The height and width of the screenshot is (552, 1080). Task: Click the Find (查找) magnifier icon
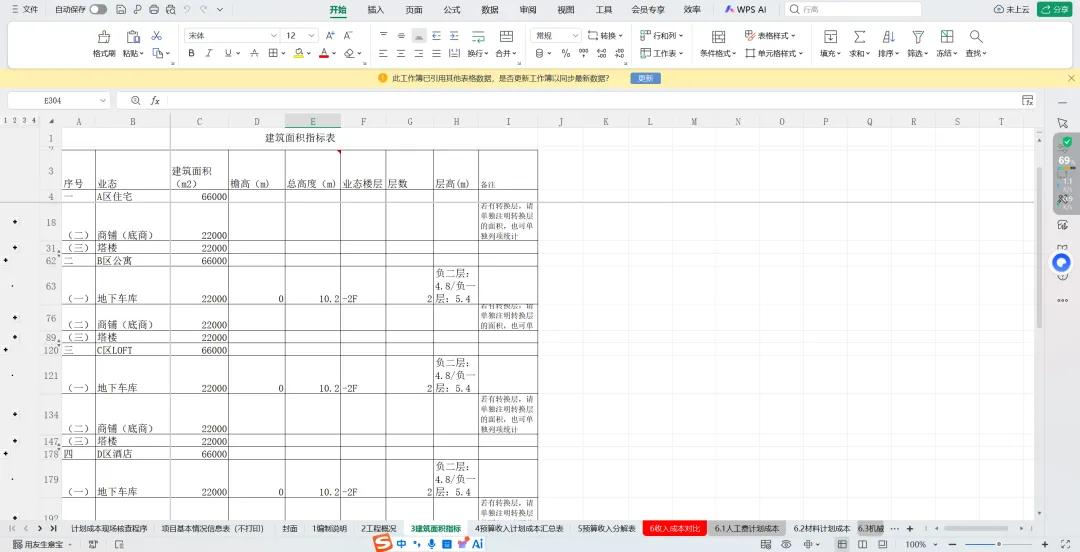click(975, 37)
